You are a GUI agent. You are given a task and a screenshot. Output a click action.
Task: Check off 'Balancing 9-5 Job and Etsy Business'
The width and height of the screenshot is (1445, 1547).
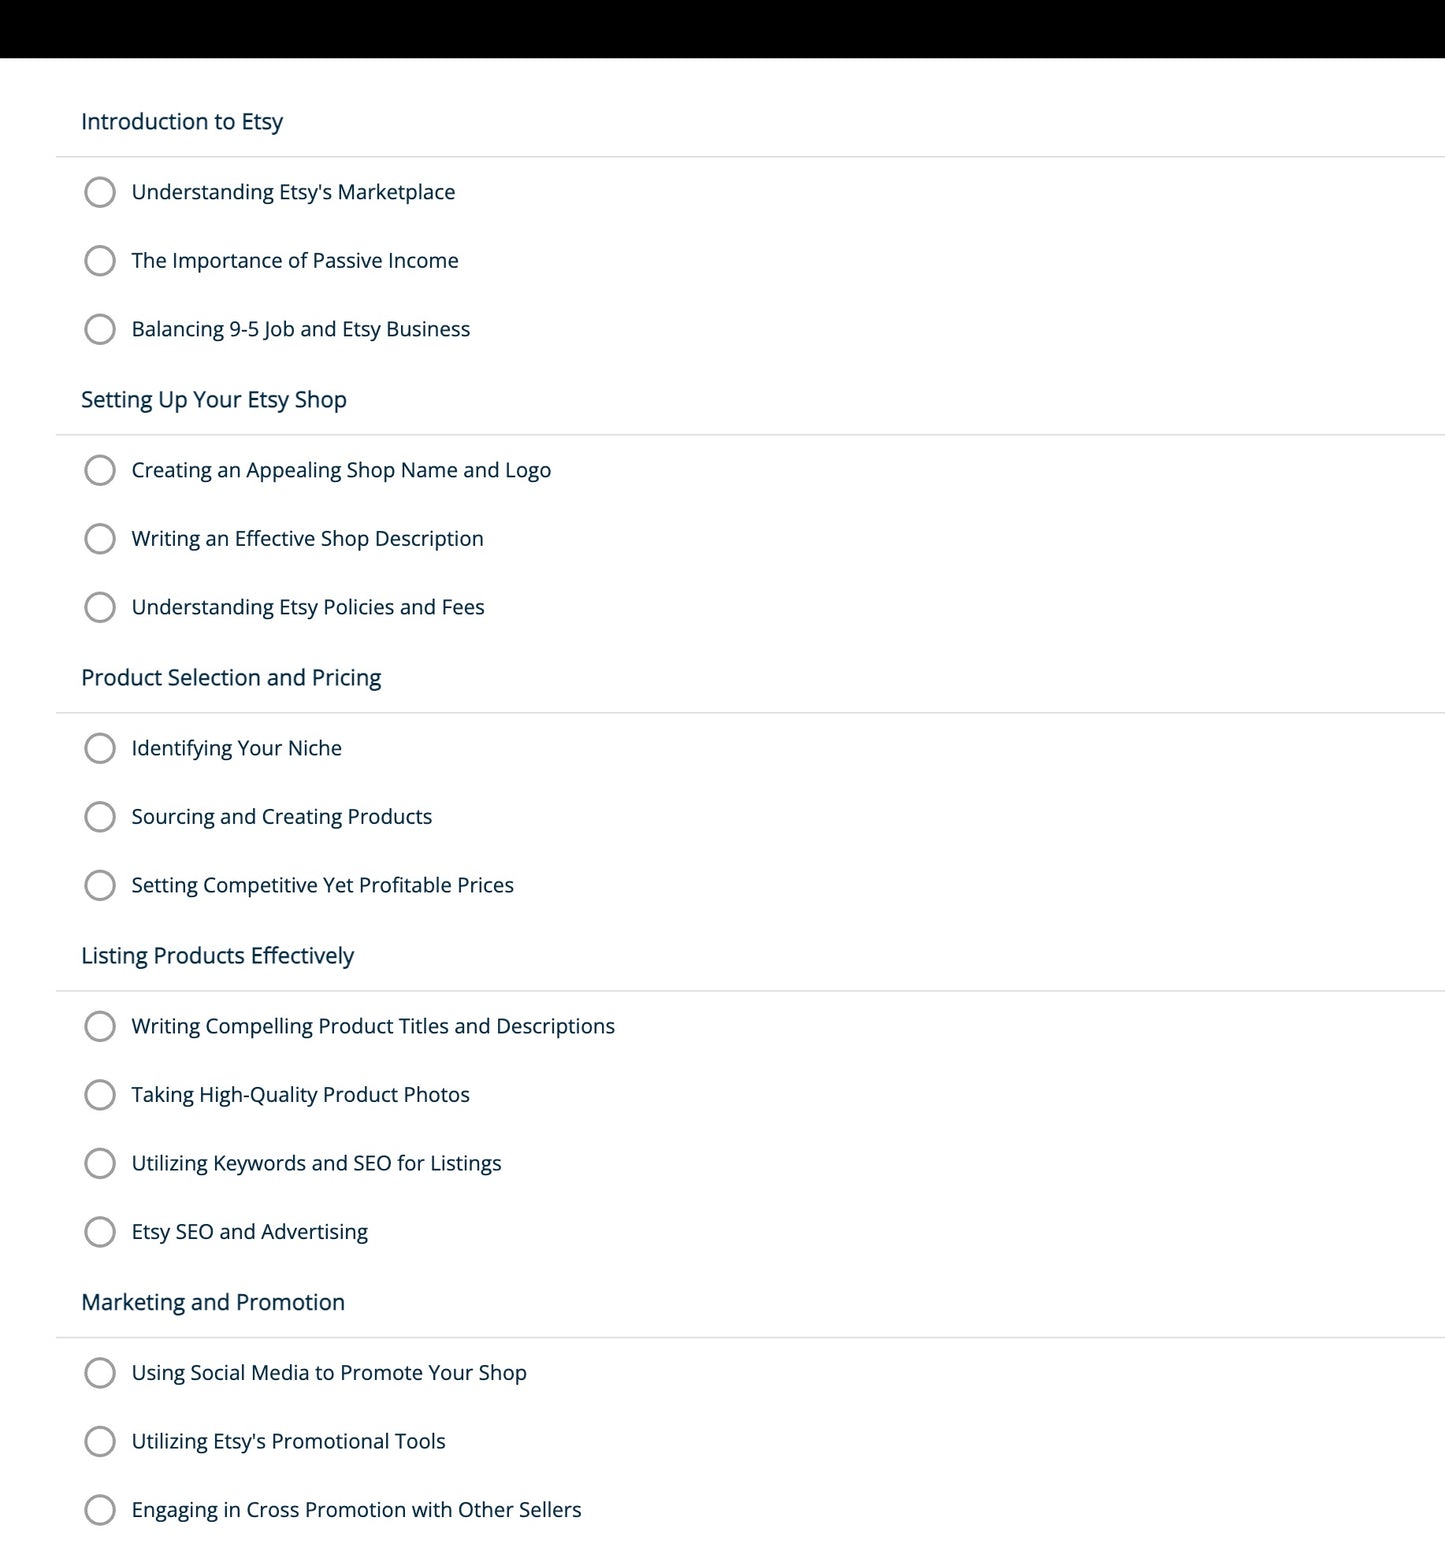tap(100, 329)
